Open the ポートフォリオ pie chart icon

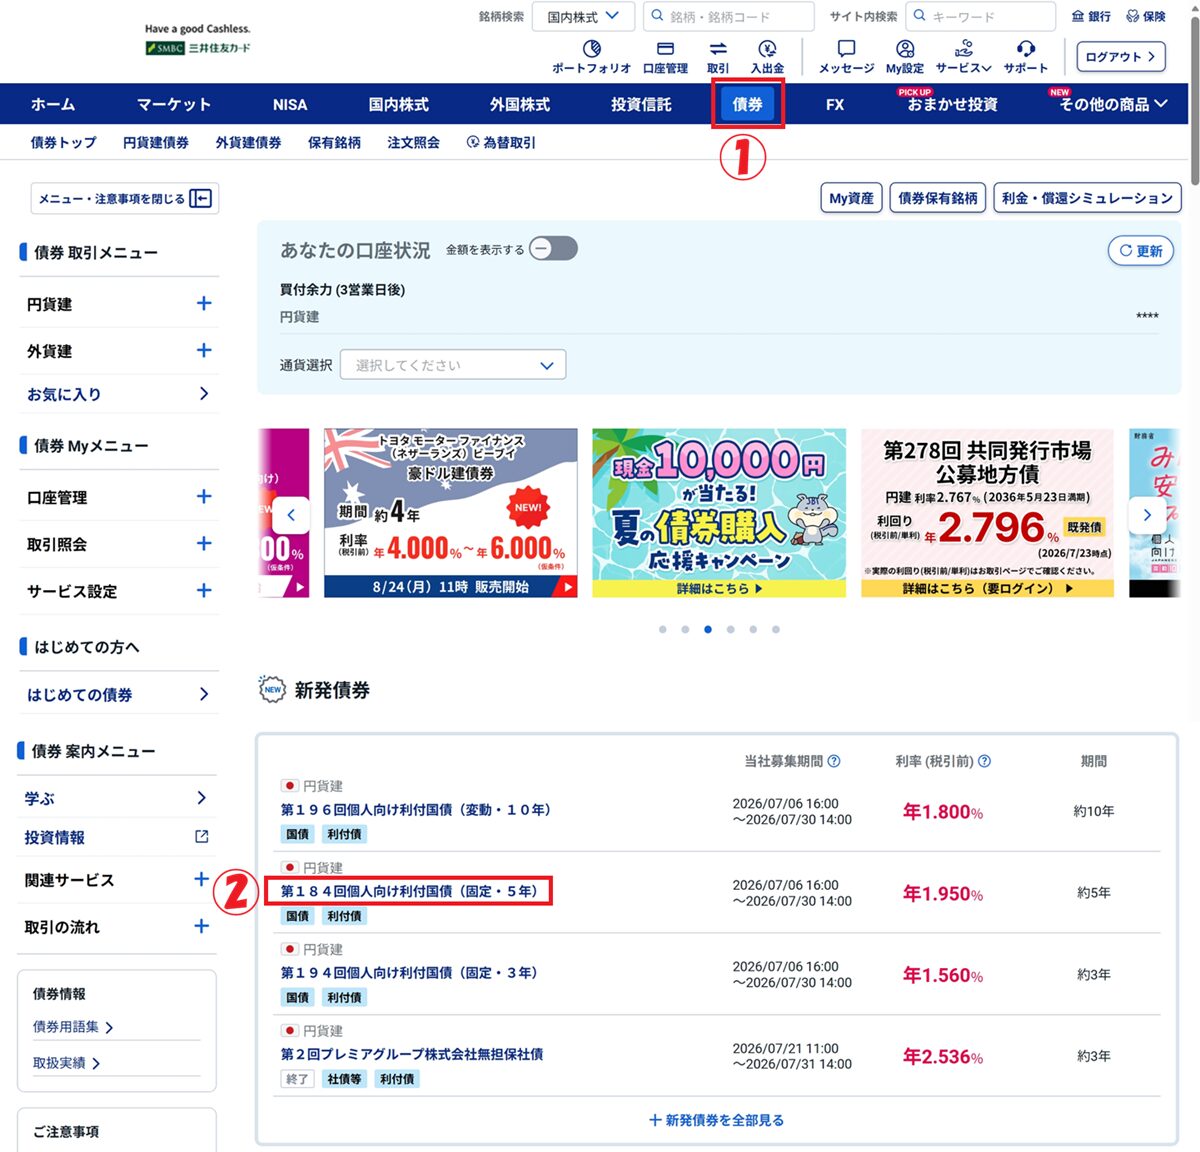tap(592, 48)
